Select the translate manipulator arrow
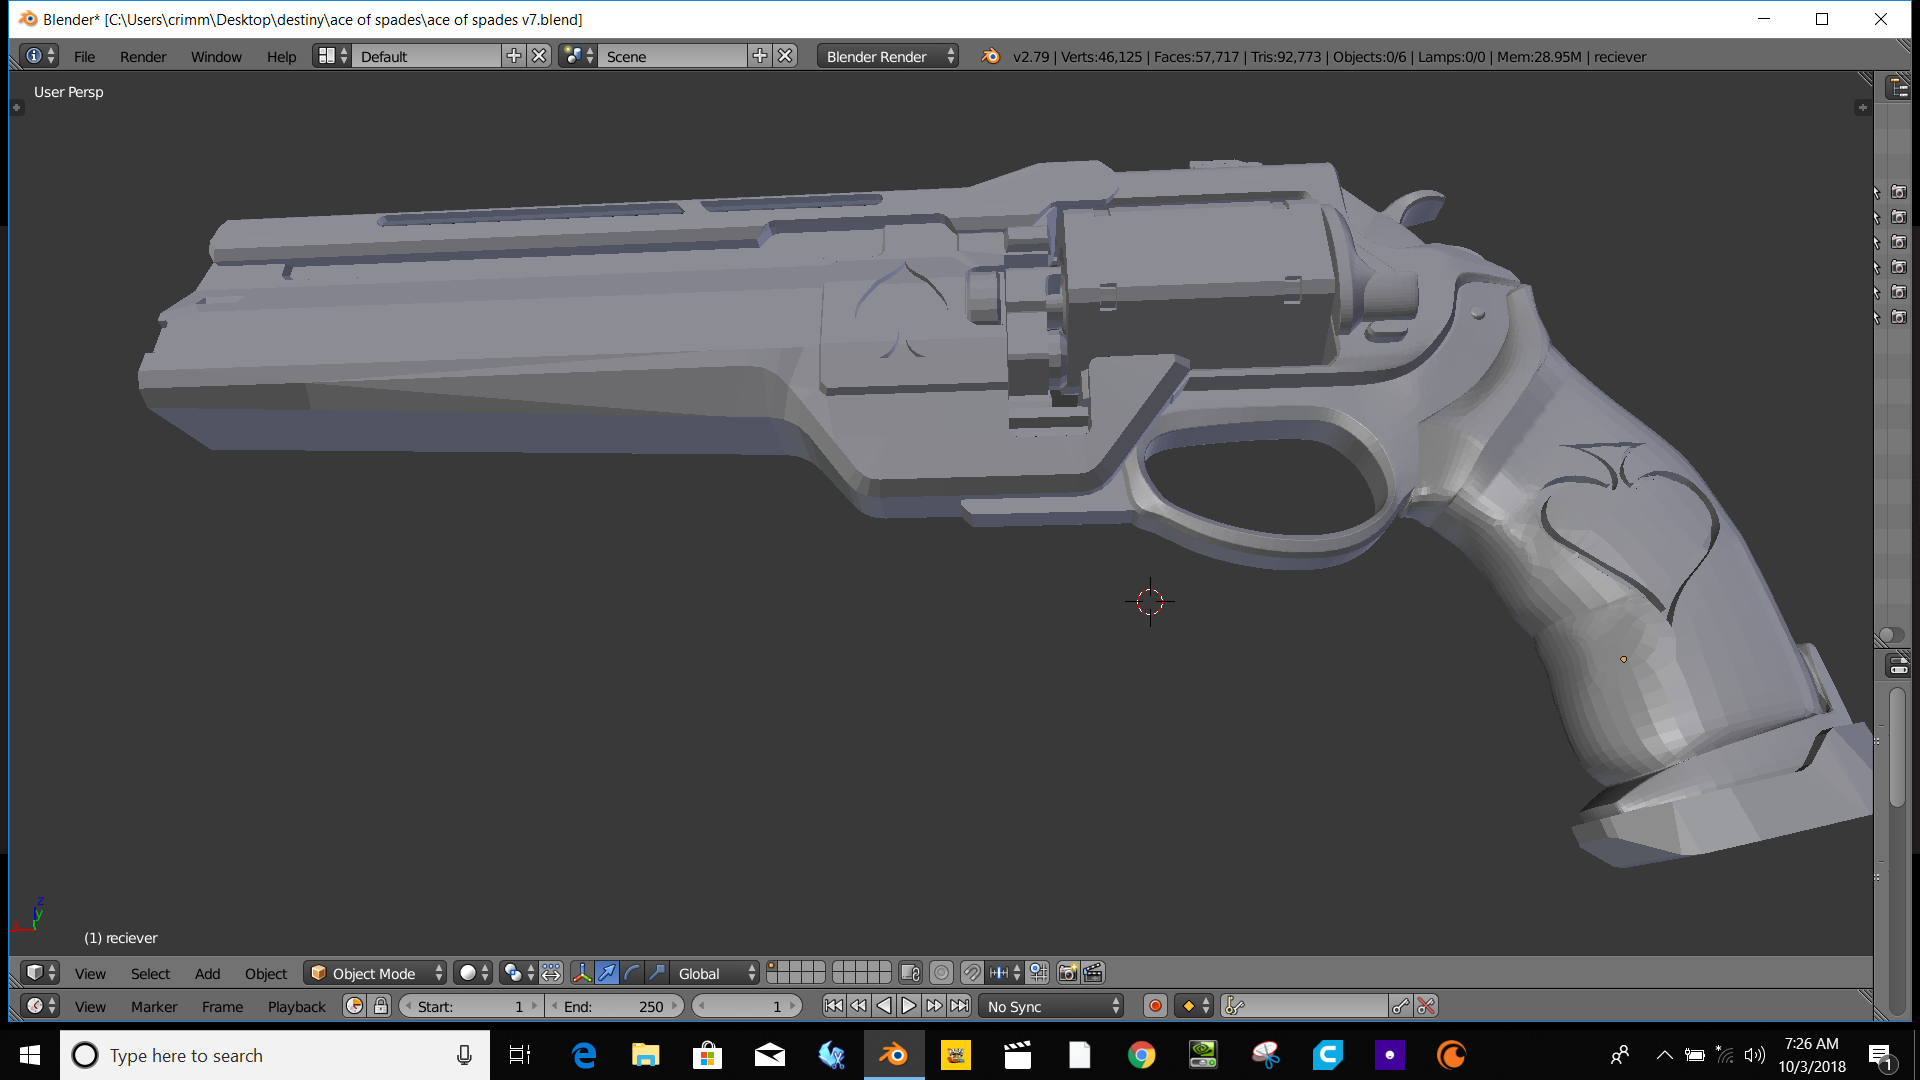 click(607, 973)
